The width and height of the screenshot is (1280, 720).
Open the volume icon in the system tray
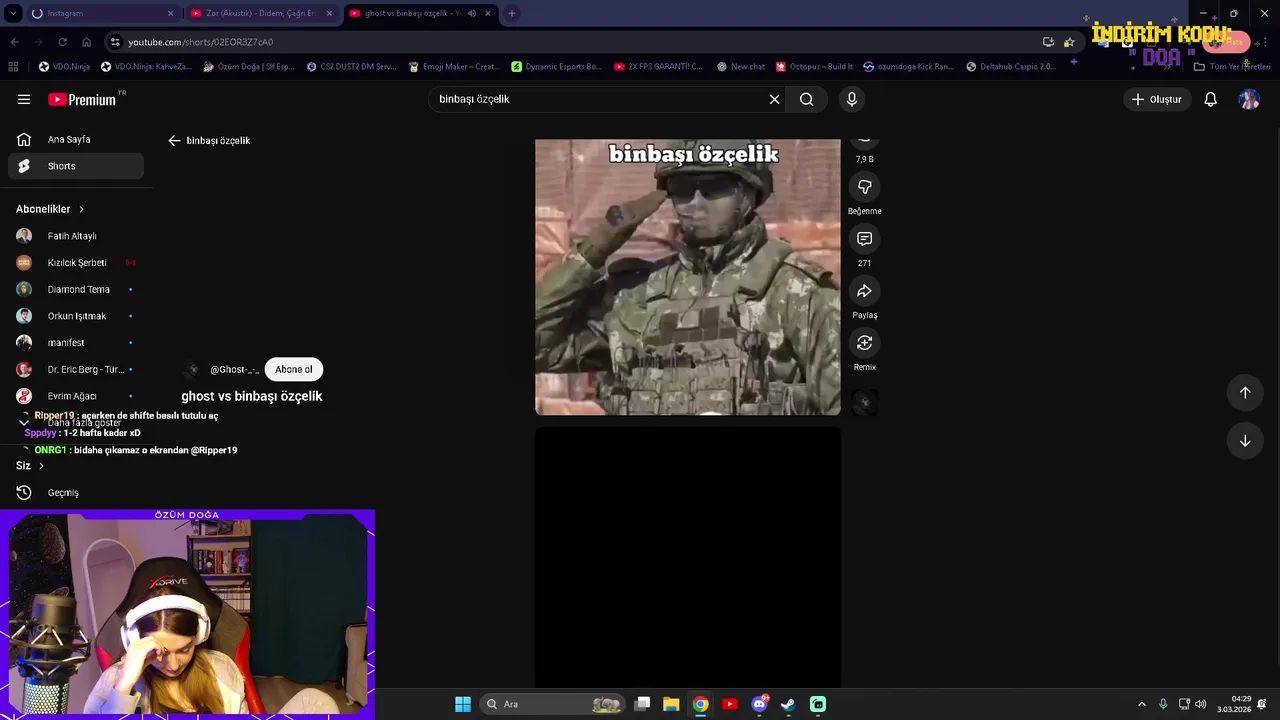(x=1200, y=704)
